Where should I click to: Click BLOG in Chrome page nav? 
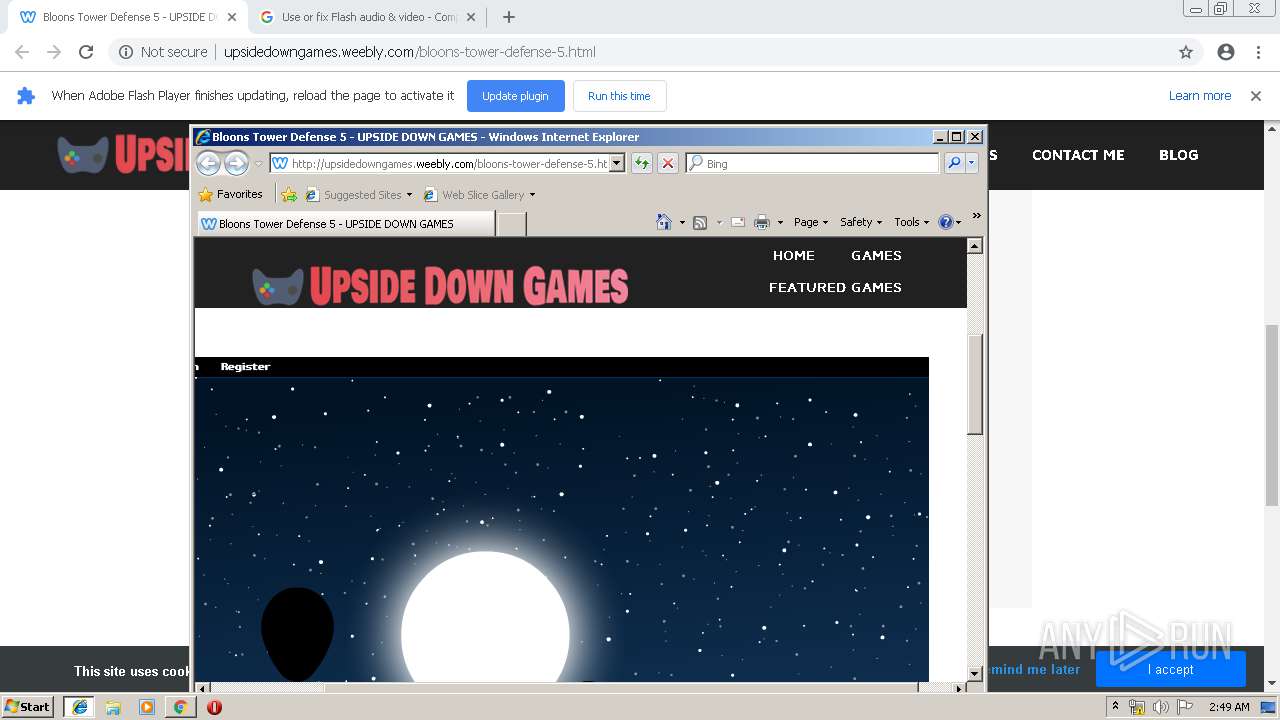[x=1178, y=155]
